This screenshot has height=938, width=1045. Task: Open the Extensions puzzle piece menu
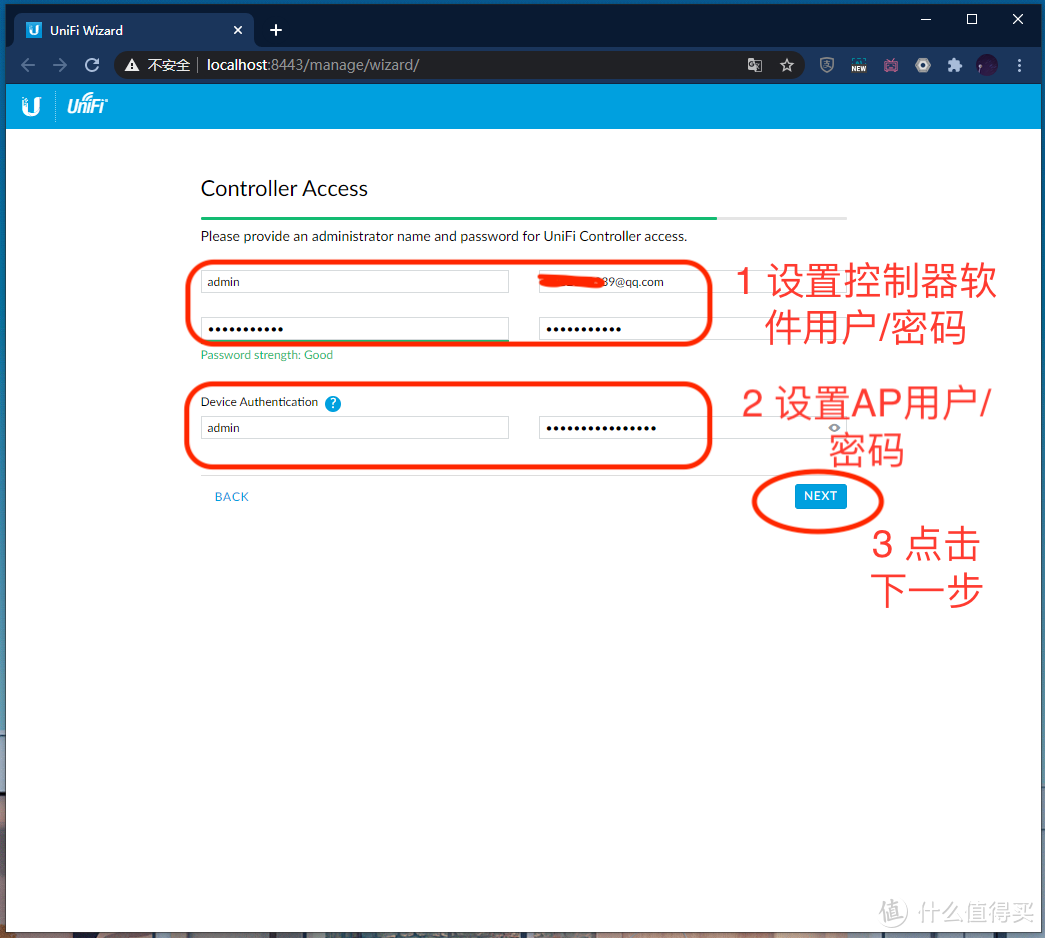pyautogui.click(x=955, y=65)
